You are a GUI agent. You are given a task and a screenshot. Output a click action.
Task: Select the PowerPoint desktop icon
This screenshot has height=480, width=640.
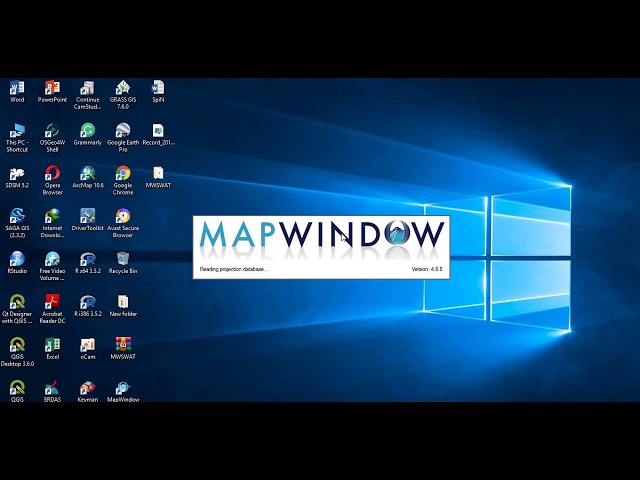coord(52,91)
